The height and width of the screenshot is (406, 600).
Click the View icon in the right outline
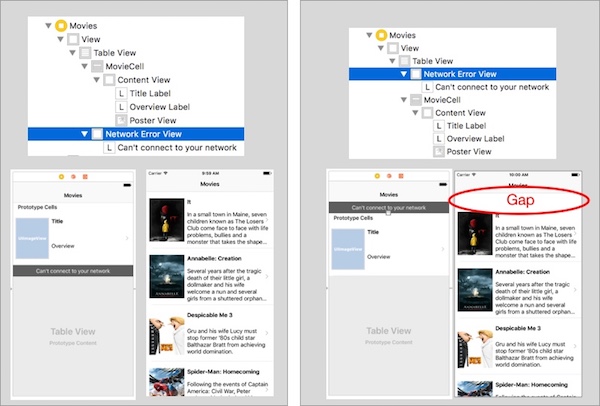pyautogui.click(x=393, y=48)
